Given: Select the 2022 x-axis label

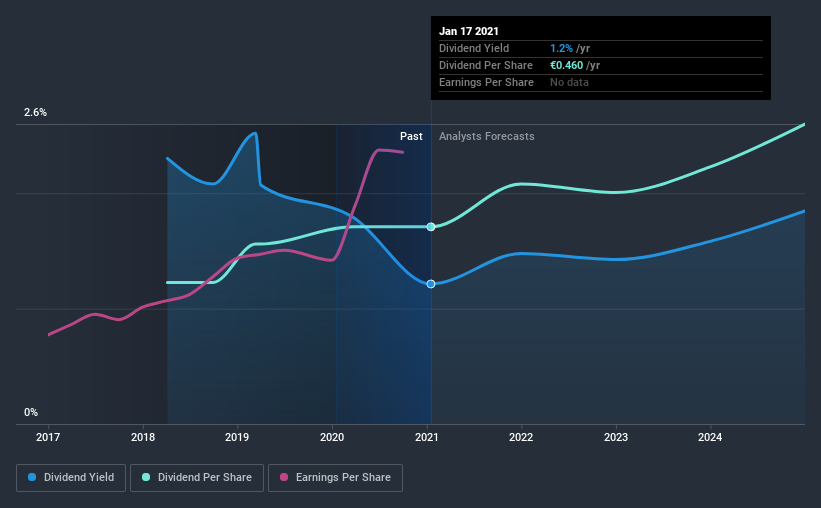Looking at the screenshot, I should pyautogui.click(x=521, y=437).
